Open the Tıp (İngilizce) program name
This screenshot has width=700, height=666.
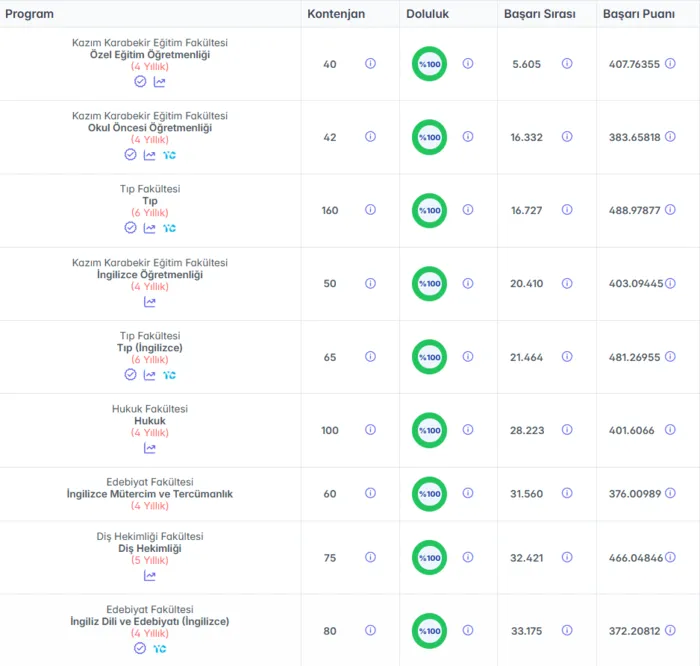click(x=150, y=348)
